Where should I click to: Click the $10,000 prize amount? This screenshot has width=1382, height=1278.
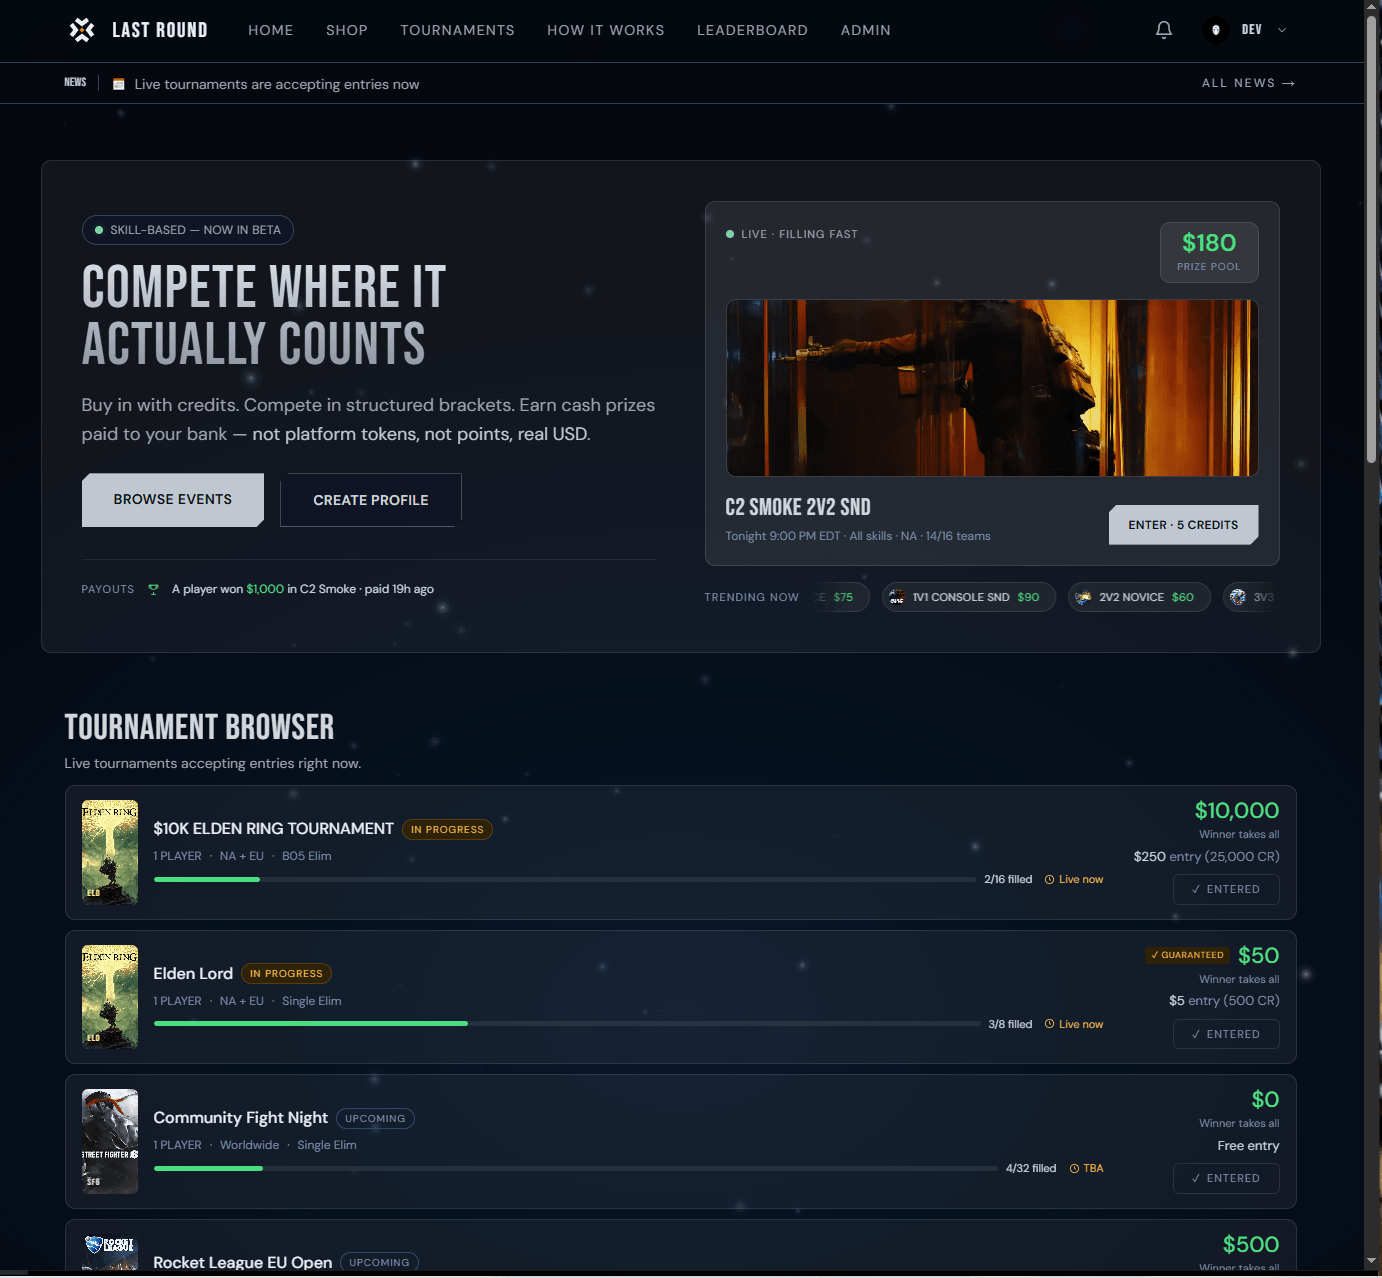pyautogui.click(x=1237, y=811)
